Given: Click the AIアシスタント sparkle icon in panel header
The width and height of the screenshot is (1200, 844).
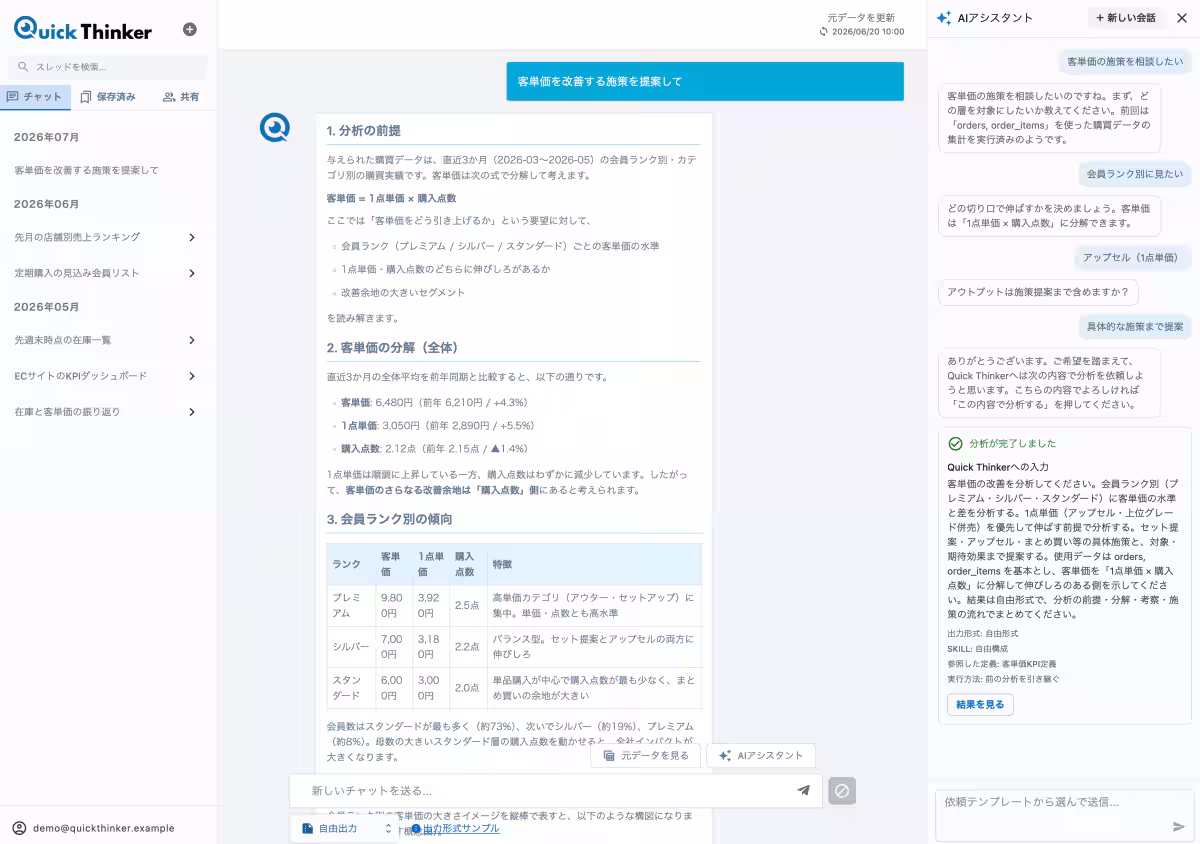Looking at the screenshot, I should click(x=943, y=18).
